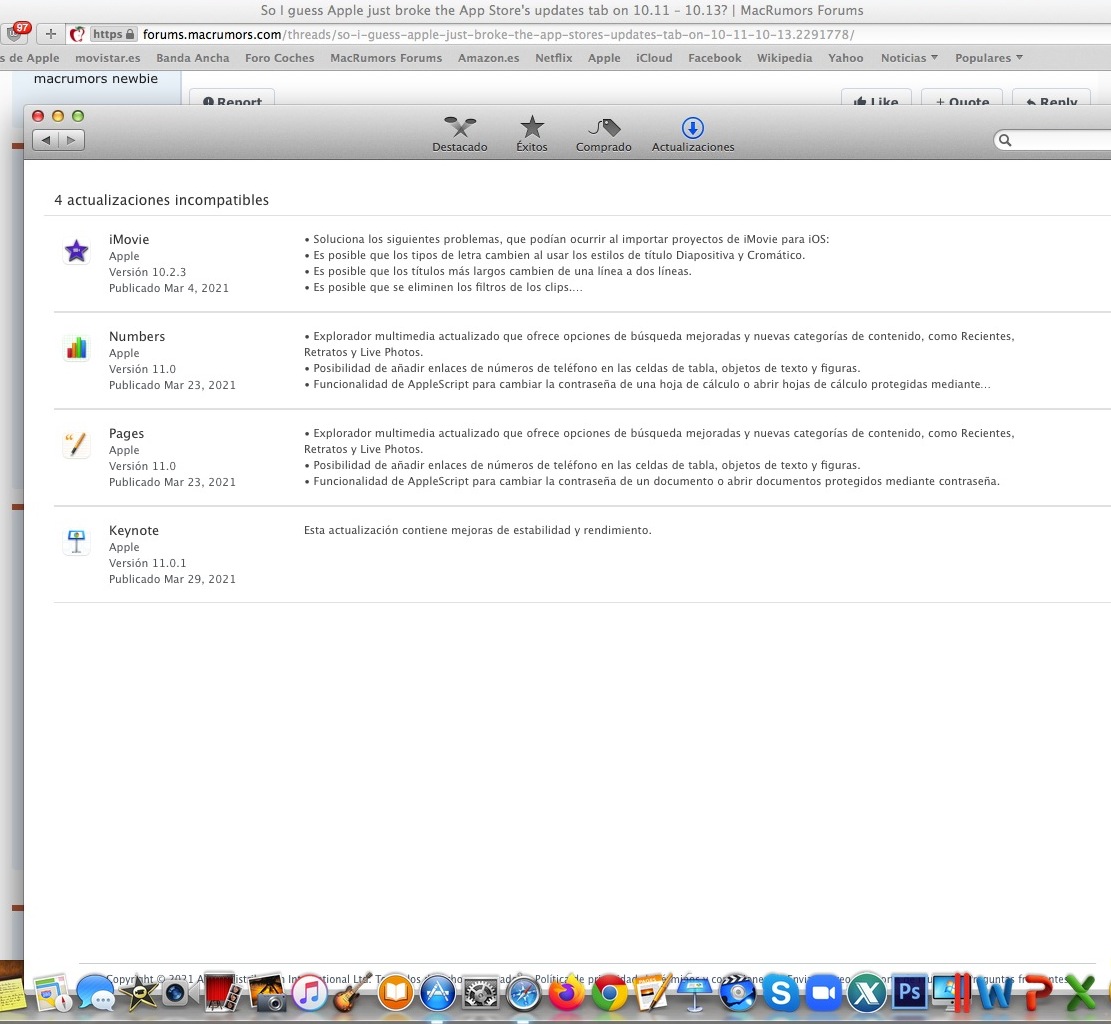
Task: Open Skype from the Dock
Action: tap(780, 993)
